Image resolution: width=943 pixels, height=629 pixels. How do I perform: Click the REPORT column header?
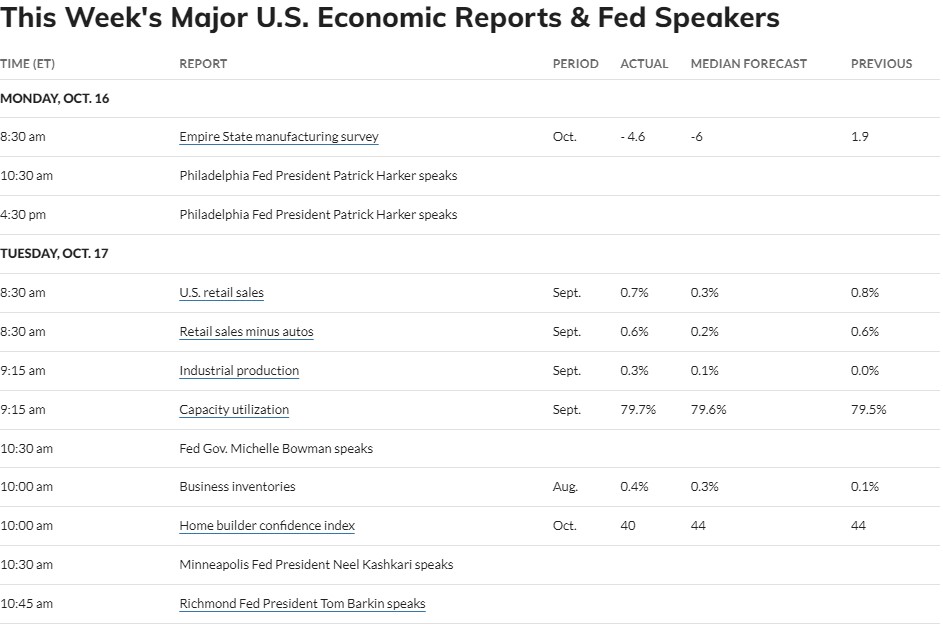[x=203, y=64]
